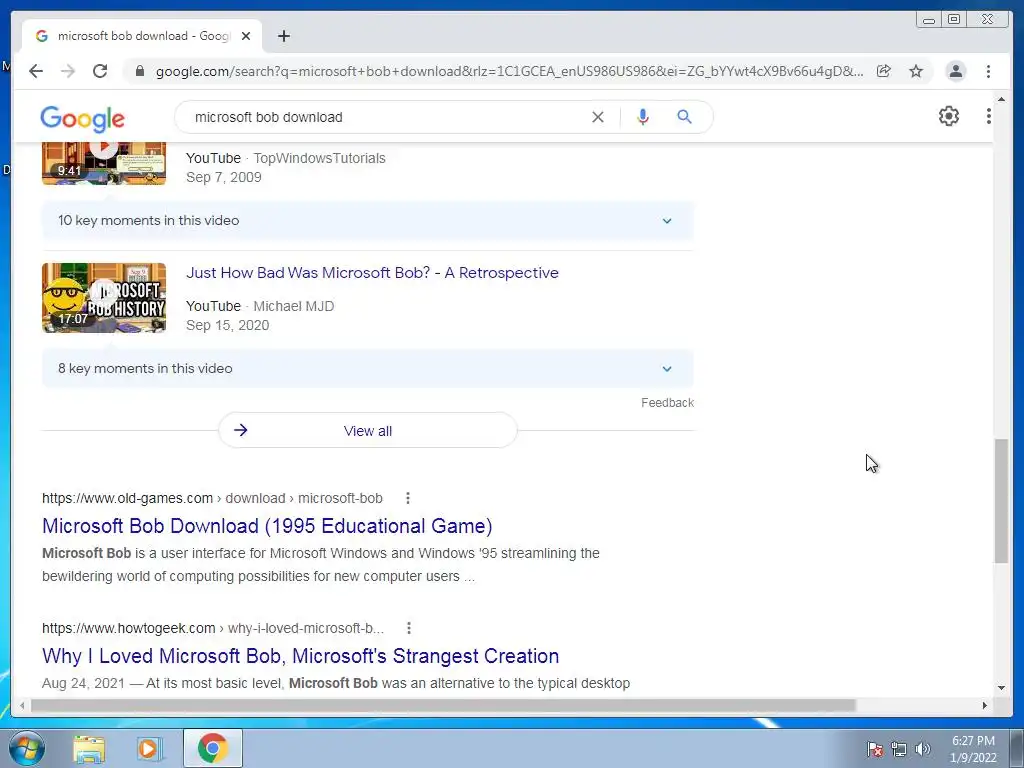The image size is (1024, 768).
Task: Click the scroll up arrow
Action: pyautogui.click(x=1001, y=99)
